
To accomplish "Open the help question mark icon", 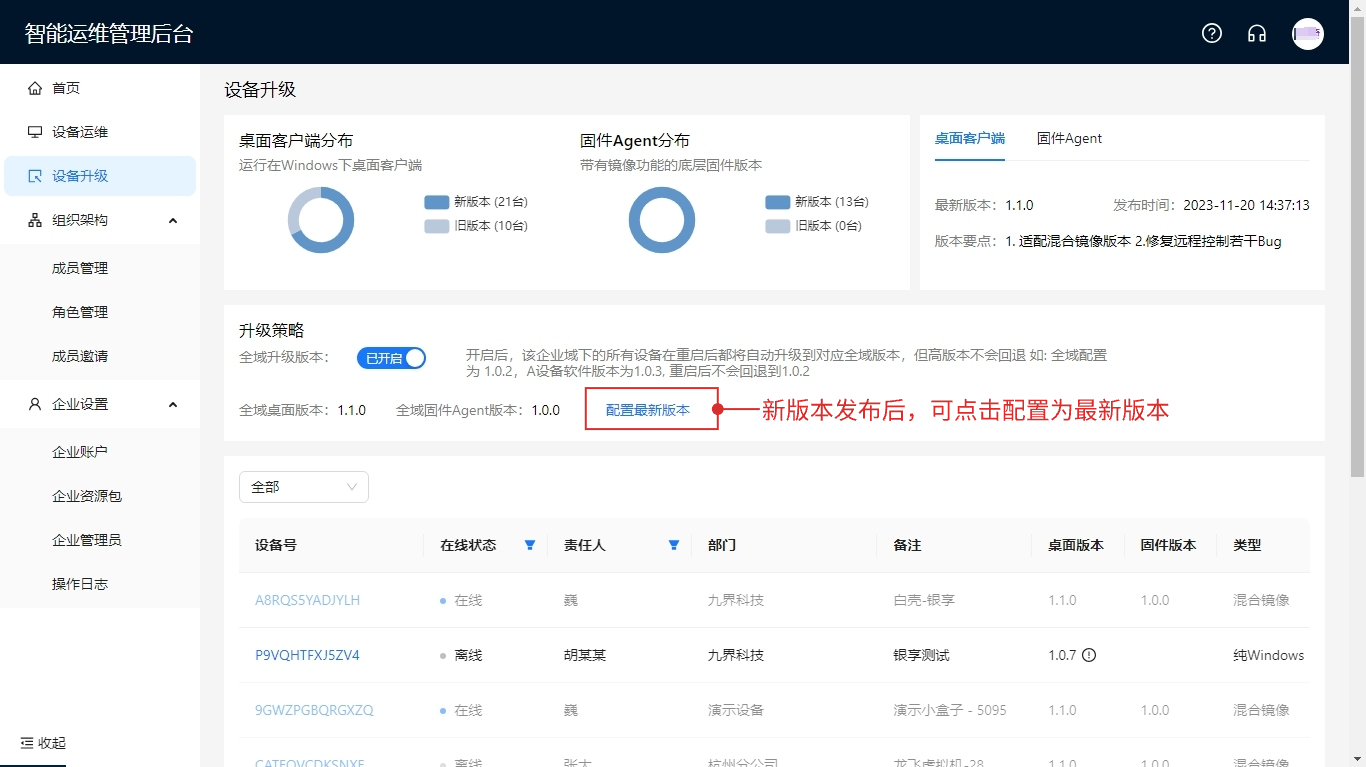I will (x=1212, y=33).
